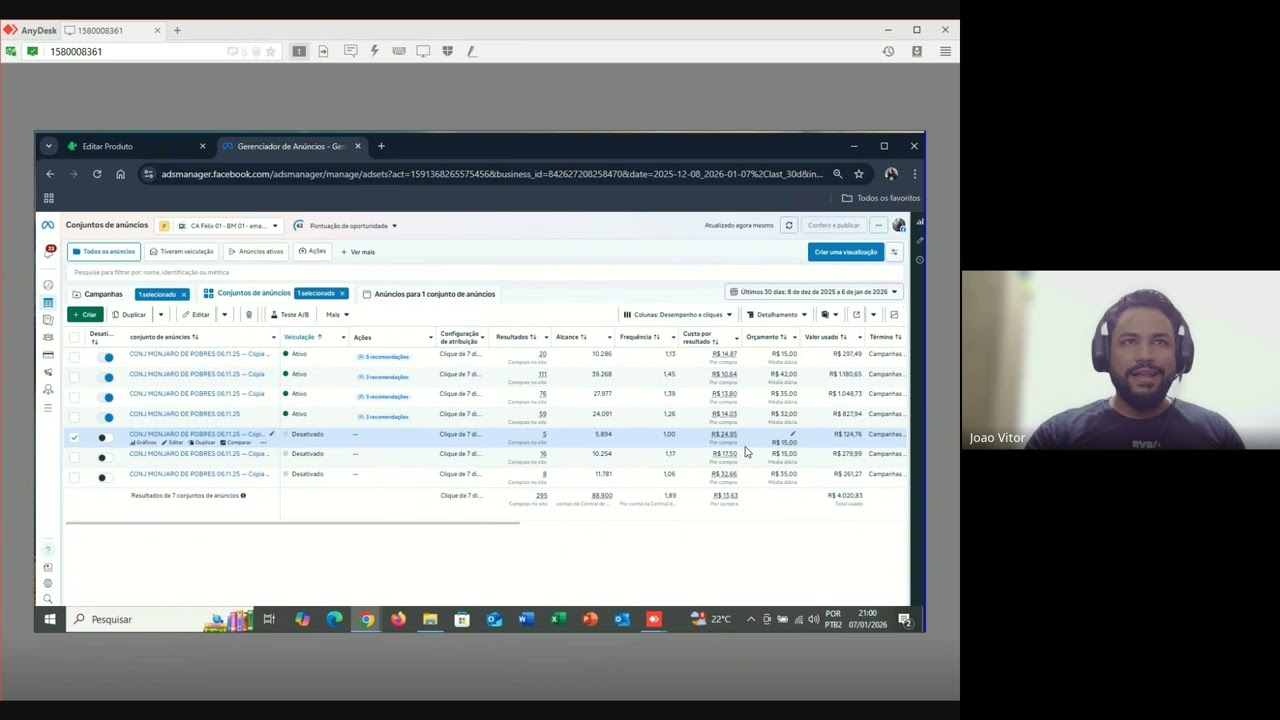Open AnyDesk keyboard settings icon
1280x720 pixels.
pos(399,51)
